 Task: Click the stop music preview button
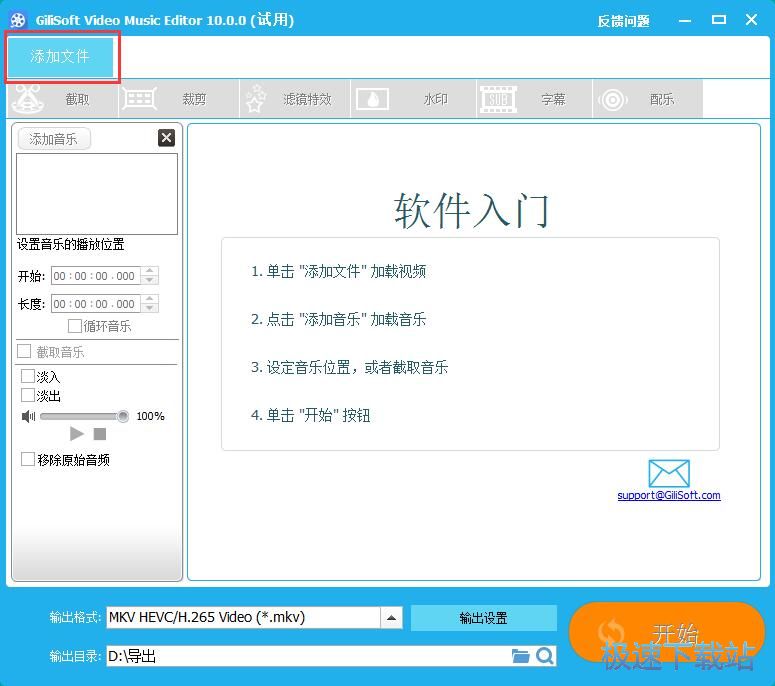pyautogui.click(x=100, y=434)
